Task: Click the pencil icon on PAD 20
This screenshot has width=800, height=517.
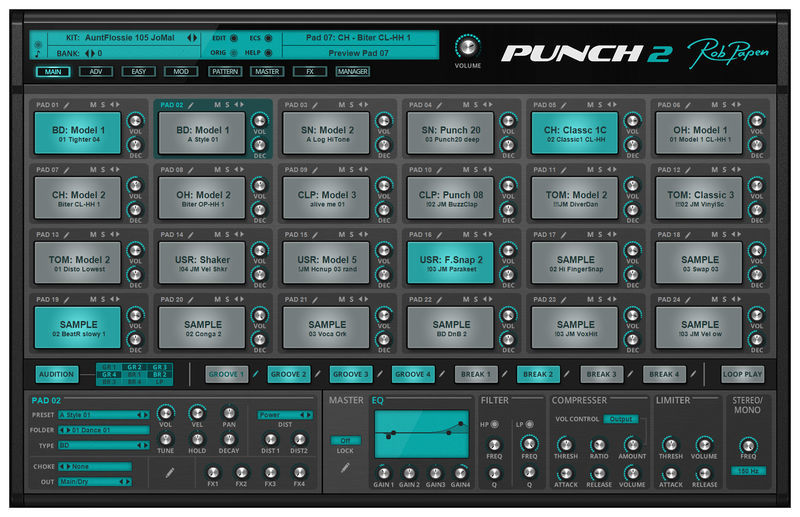Action: [x=191, y=300]
